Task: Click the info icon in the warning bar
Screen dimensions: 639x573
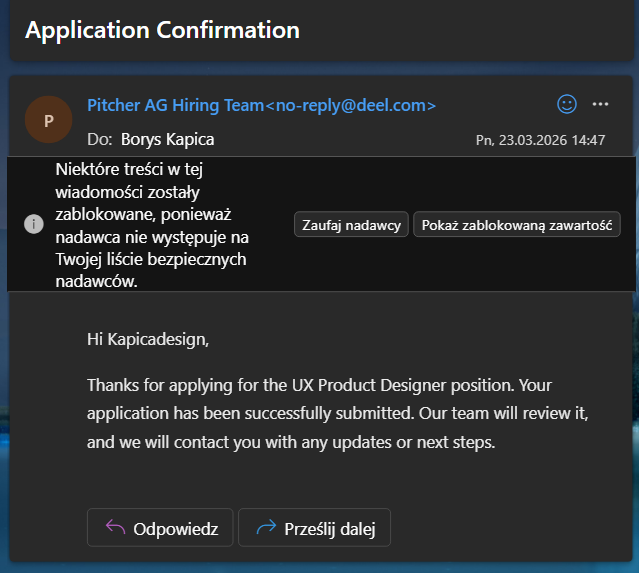Action: pos(34,224)
